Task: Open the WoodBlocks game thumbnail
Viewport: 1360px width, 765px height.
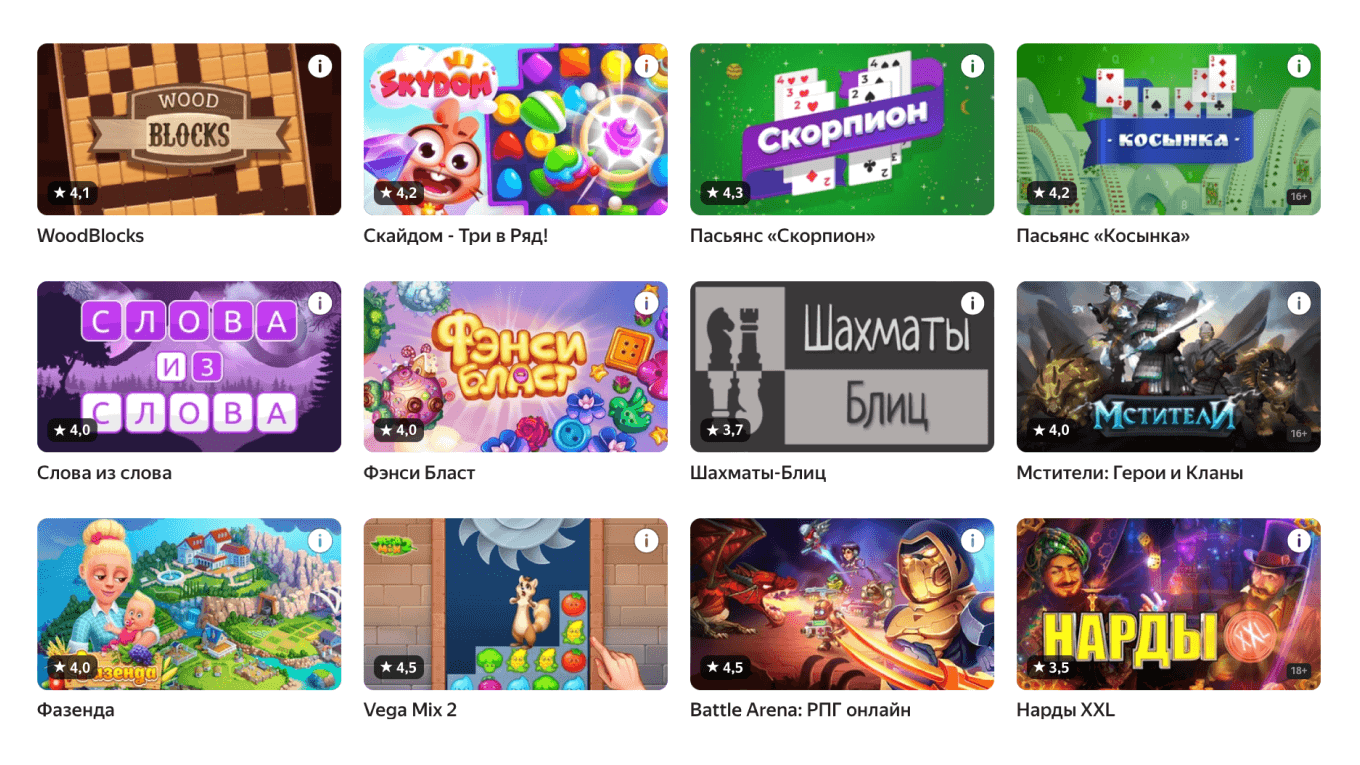Action: tap(189, 130)
